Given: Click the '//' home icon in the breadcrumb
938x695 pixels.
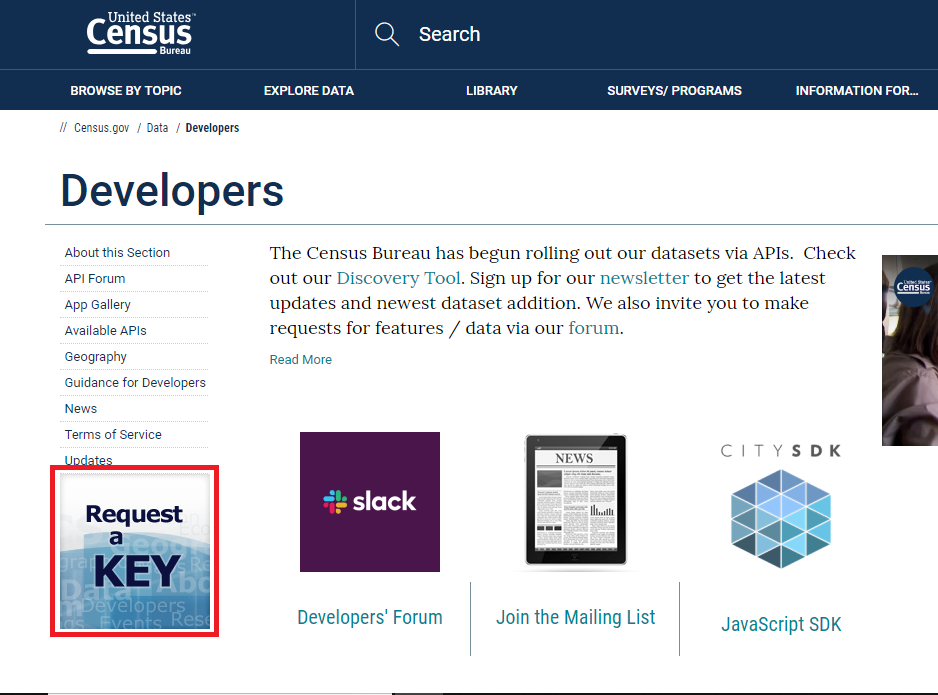Looking at the screenshot, I should pyautogui.click(x=62, y=127).
